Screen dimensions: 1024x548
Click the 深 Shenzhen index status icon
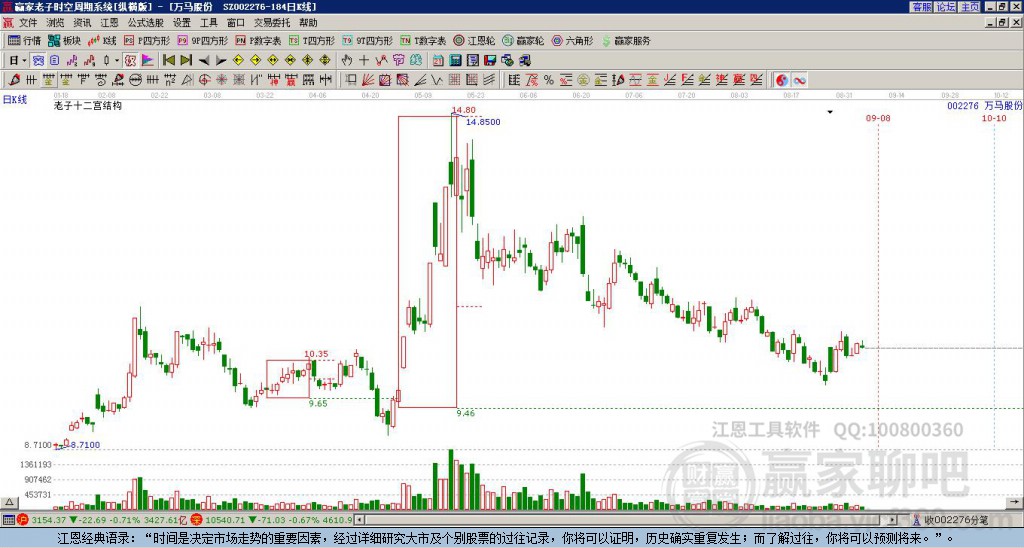[x=196, y=520]
